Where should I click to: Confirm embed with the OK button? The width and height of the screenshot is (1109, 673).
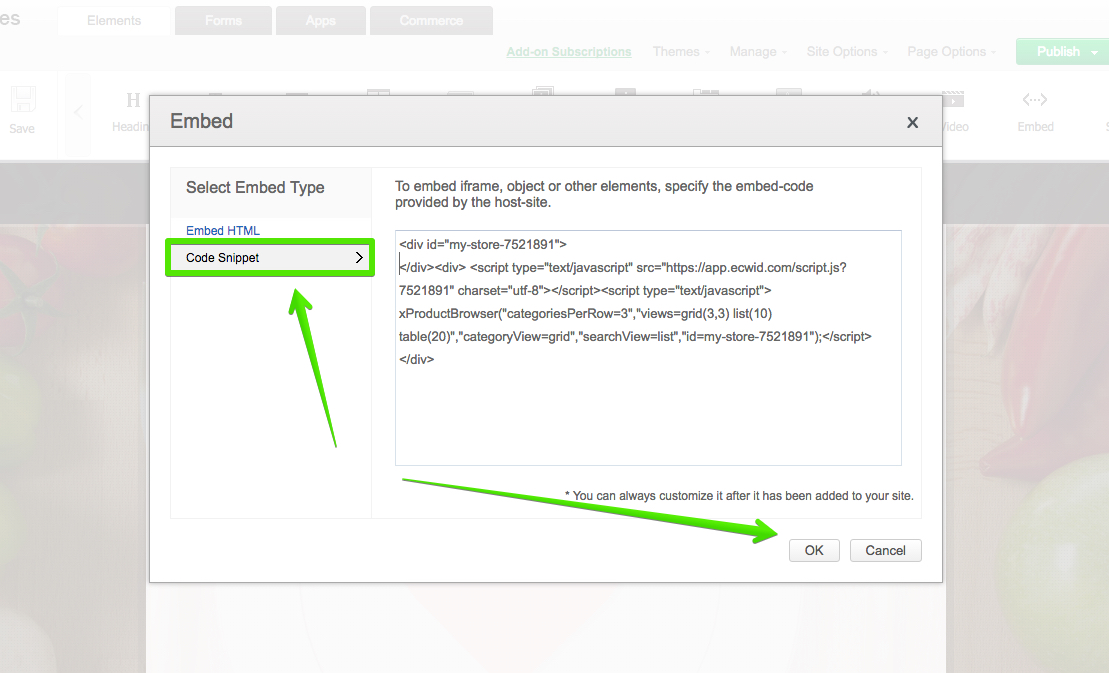coord(814,550)
